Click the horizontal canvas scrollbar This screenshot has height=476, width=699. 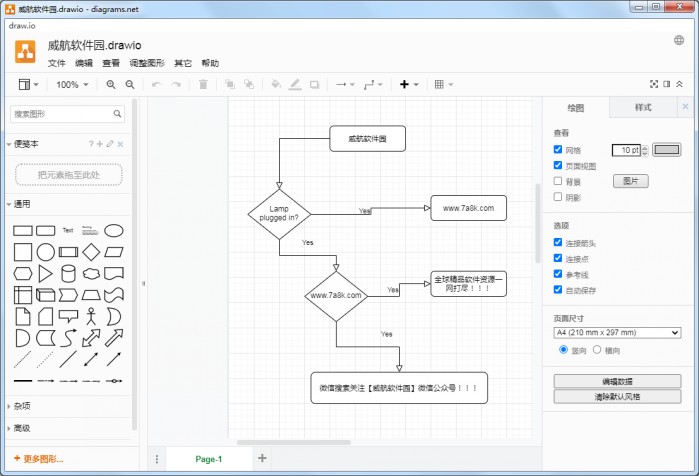[293, 443]
